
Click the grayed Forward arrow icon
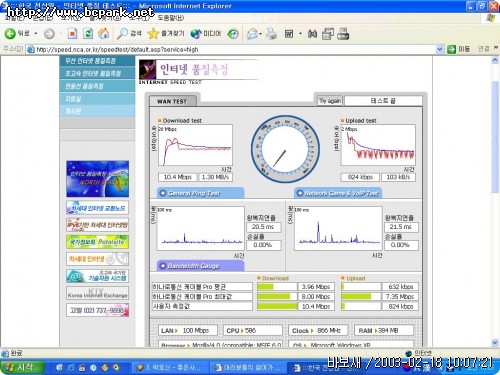click(x=49, y=34)
